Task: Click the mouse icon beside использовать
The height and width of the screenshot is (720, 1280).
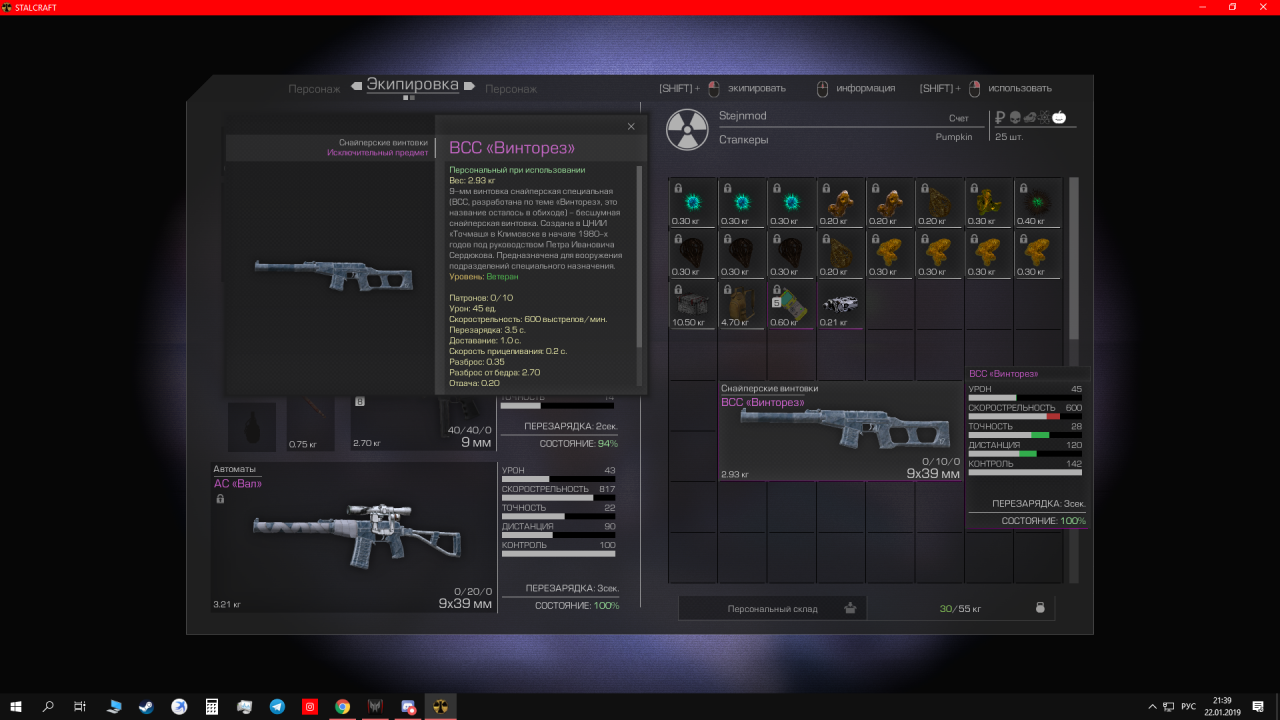Action: (x=975, y=88)
